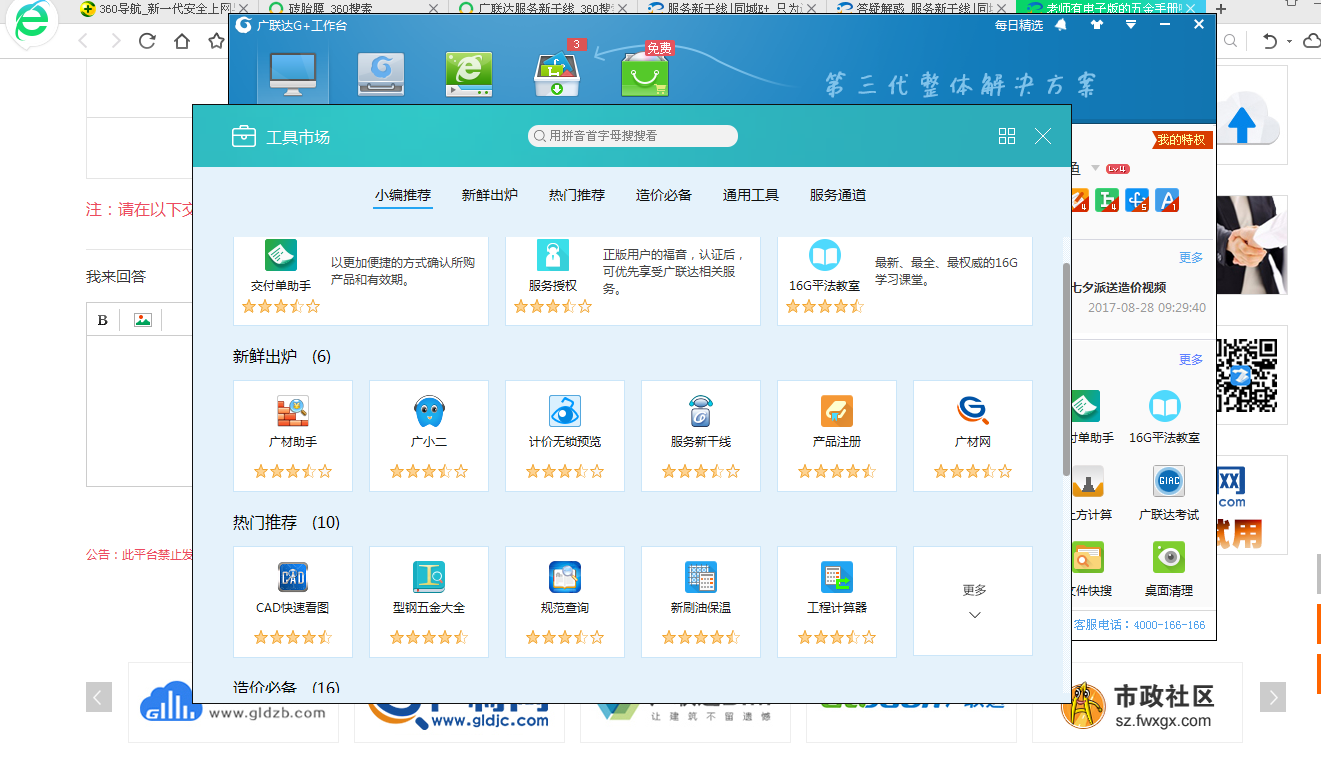Toggle bold in answer editor

[x=102, y=320]
